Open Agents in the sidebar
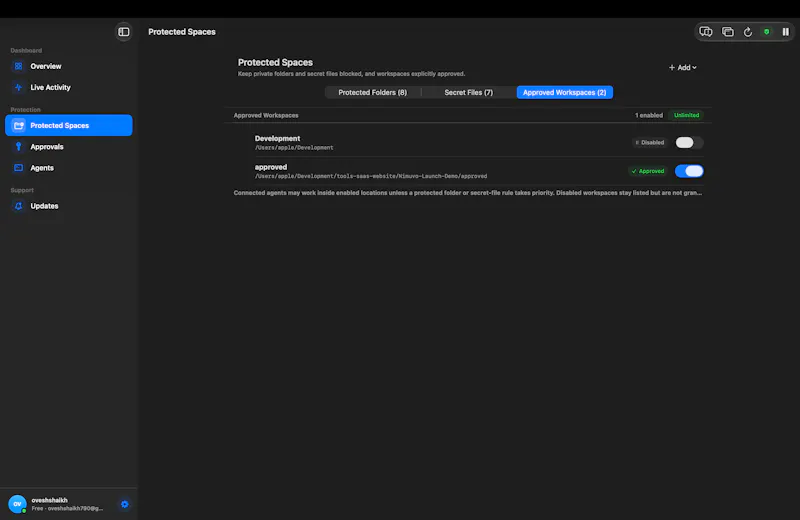800x520 pixels. tap(69, 168)
